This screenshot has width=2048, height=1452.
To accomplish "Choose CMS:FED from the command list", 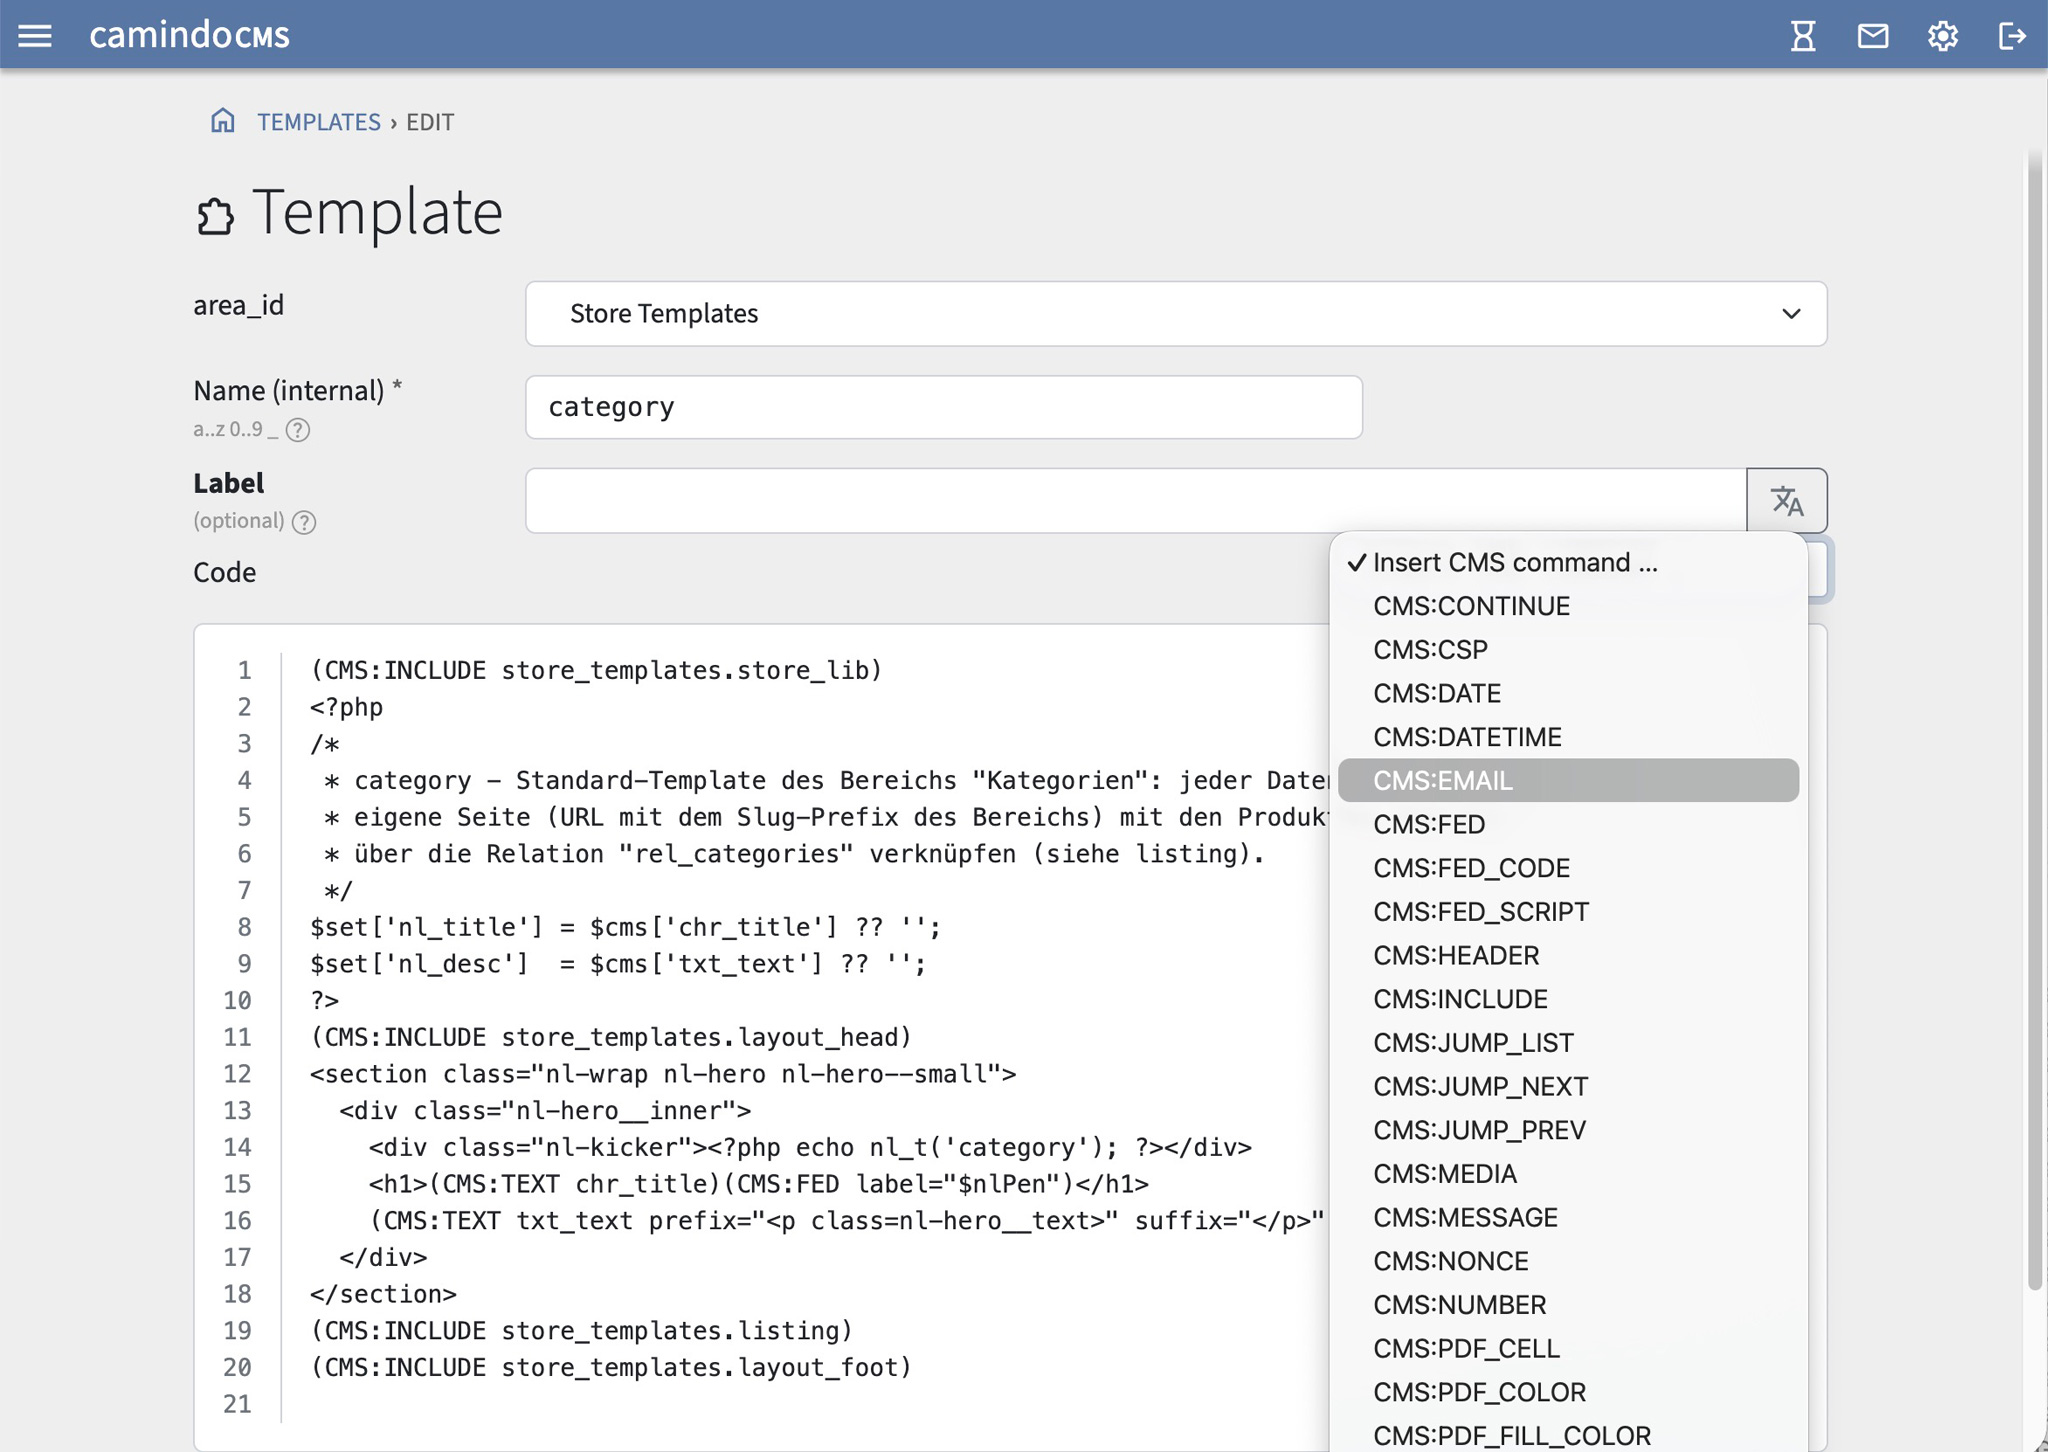I will coord(1568,824).
